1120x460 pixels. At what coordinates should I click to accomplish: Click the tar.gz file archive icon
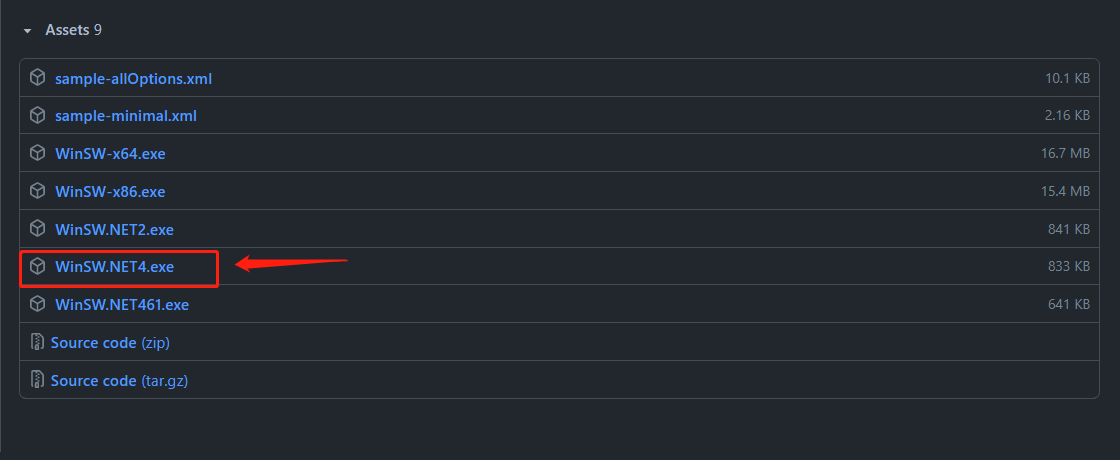click(37, 380)
